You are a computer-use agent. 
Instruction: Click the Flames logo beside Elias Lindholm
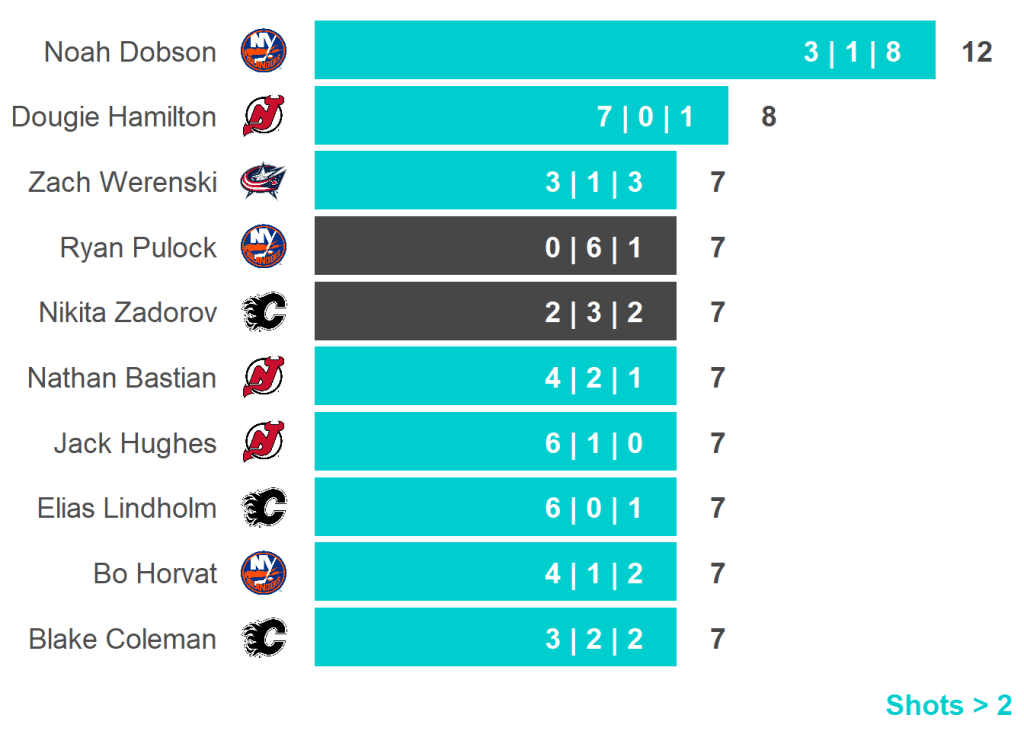point(264,508)
